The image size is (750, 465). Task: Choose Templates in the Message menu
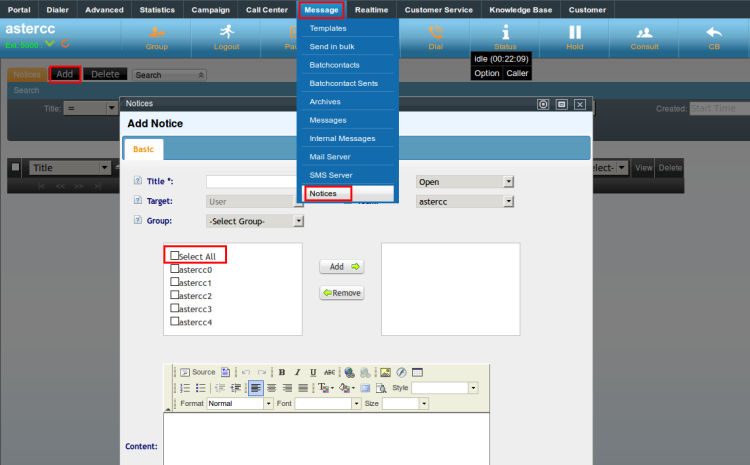pyautogui.click(x=328, y=28)
